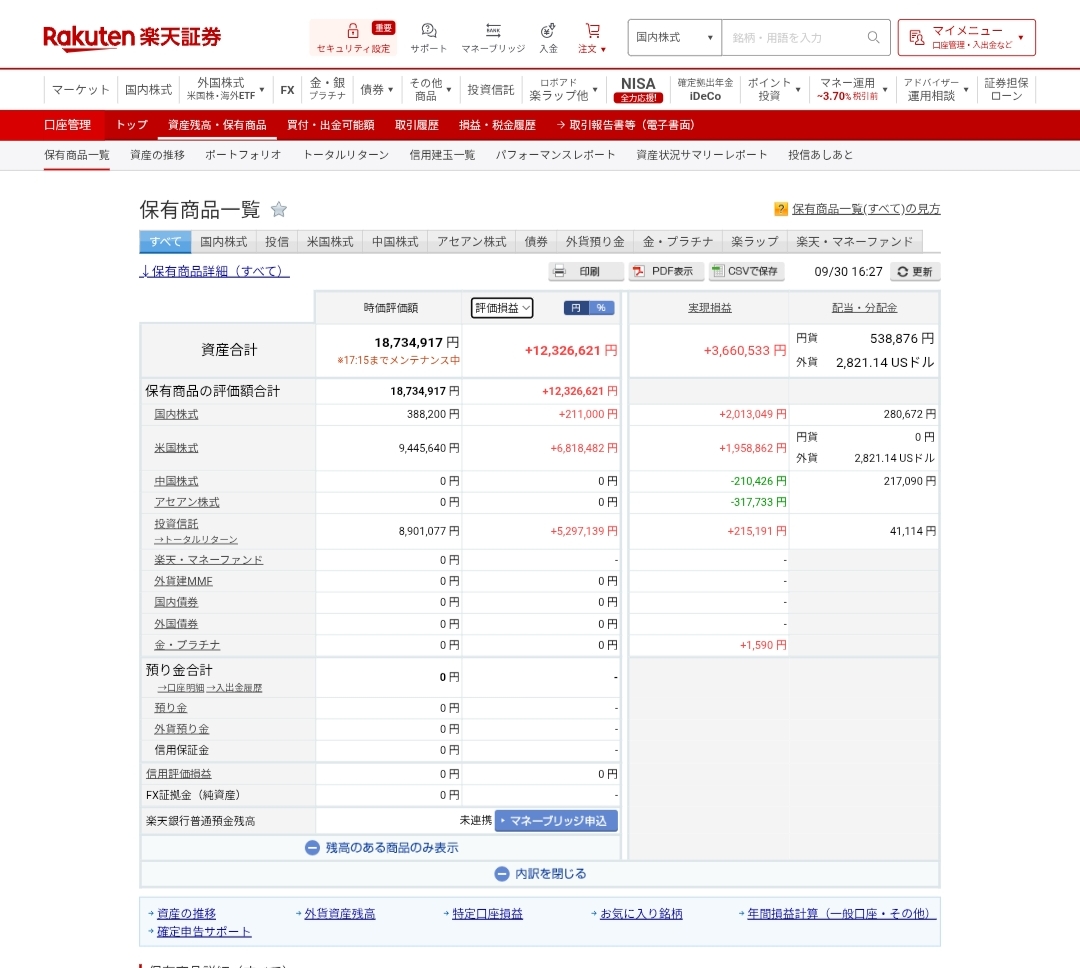Screen dimensions: 1080x968
Task: Switch display to yen (円) toggle
Action: [x=576, y=308]
